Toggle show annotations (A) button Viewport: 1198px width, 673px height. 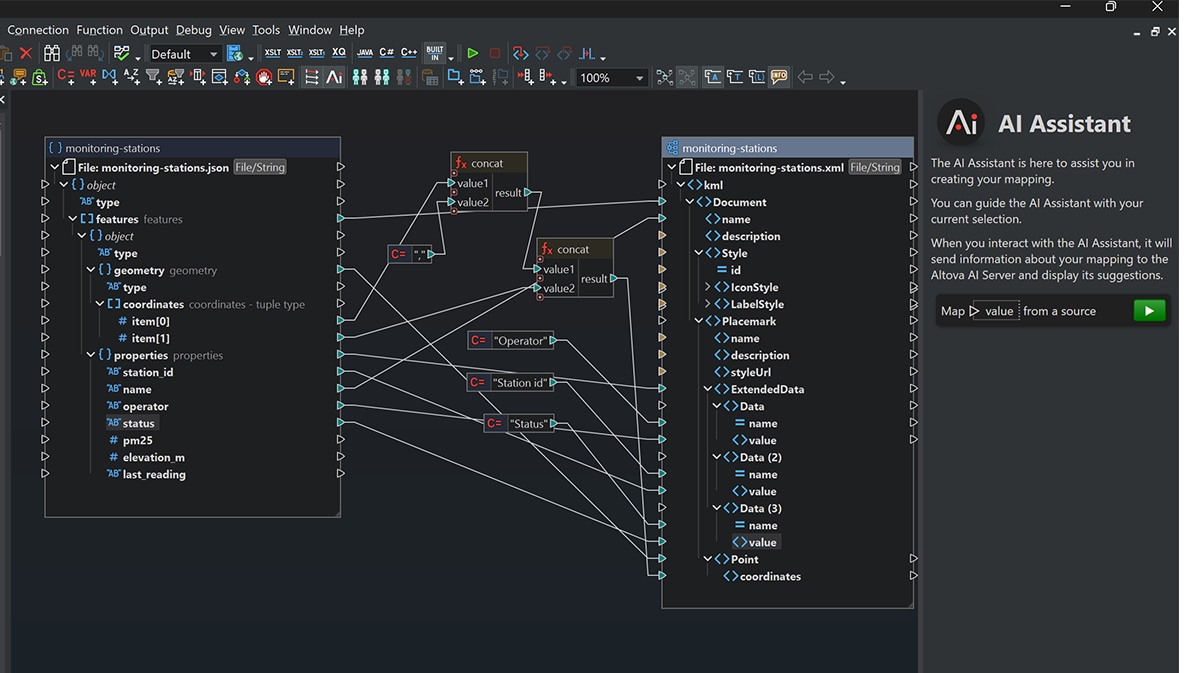(x=712, y=77)
